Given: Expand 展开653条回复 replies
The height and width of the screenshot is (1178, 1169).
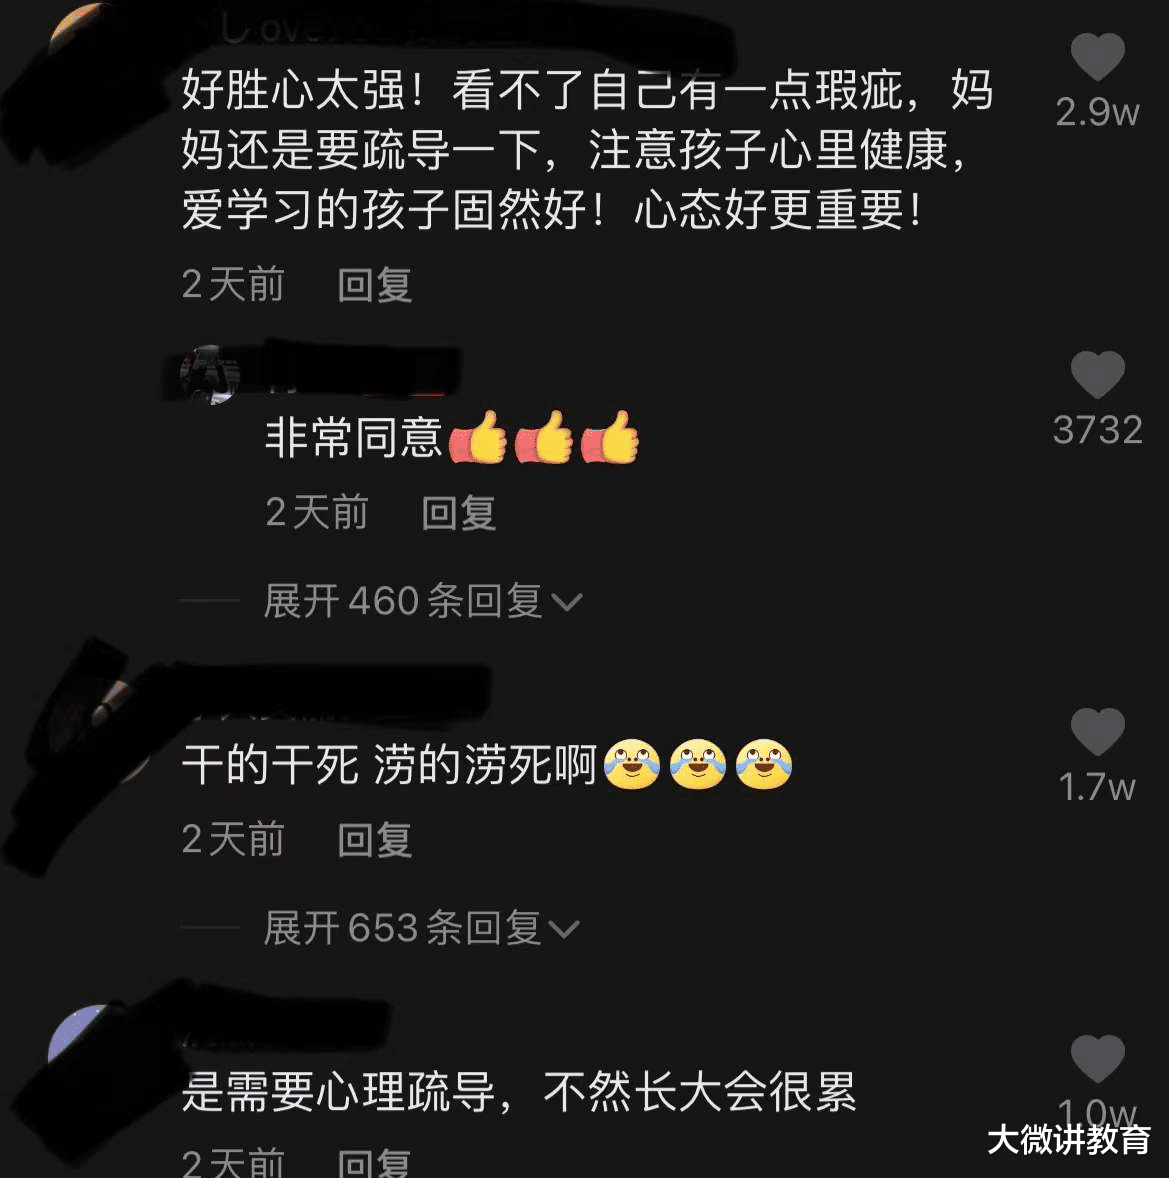Looking at the screenshot, I should pos(421,928).
